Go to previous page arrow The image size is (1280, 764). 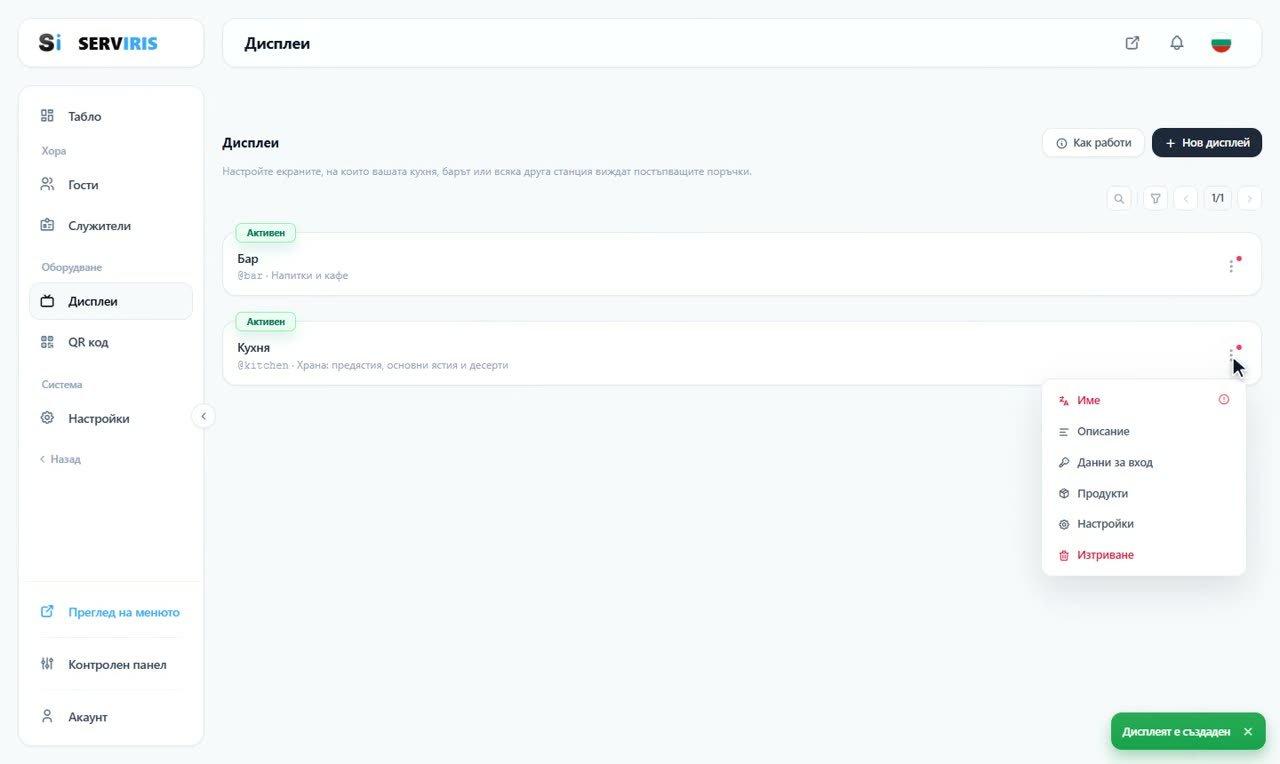(1186, 198)
